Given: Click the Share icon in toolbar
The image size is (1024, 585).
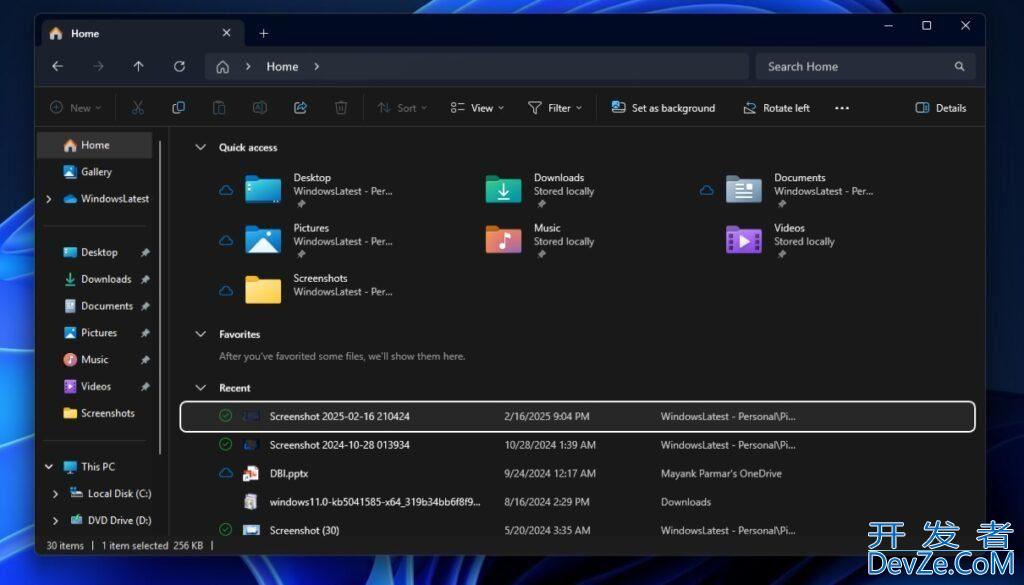Looking at the screenshot, I should 300,108.
